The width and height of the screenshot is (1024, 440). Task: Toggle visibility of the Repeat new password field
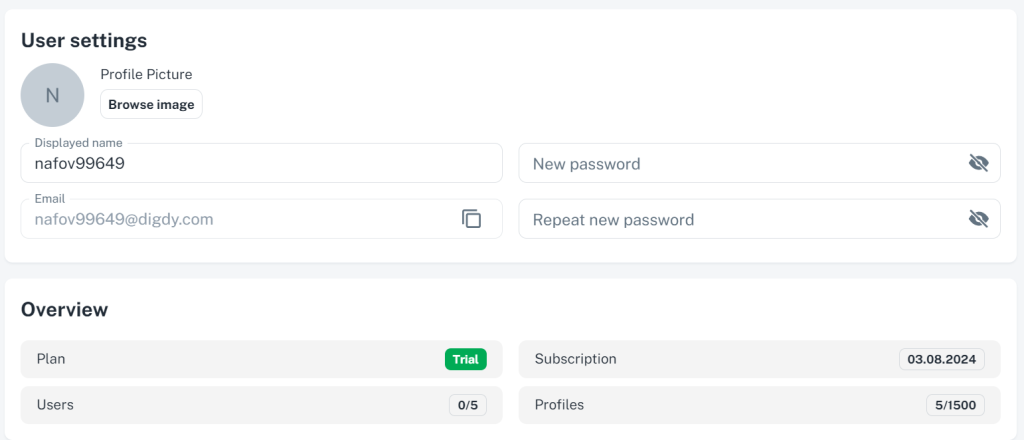(978, 219)
